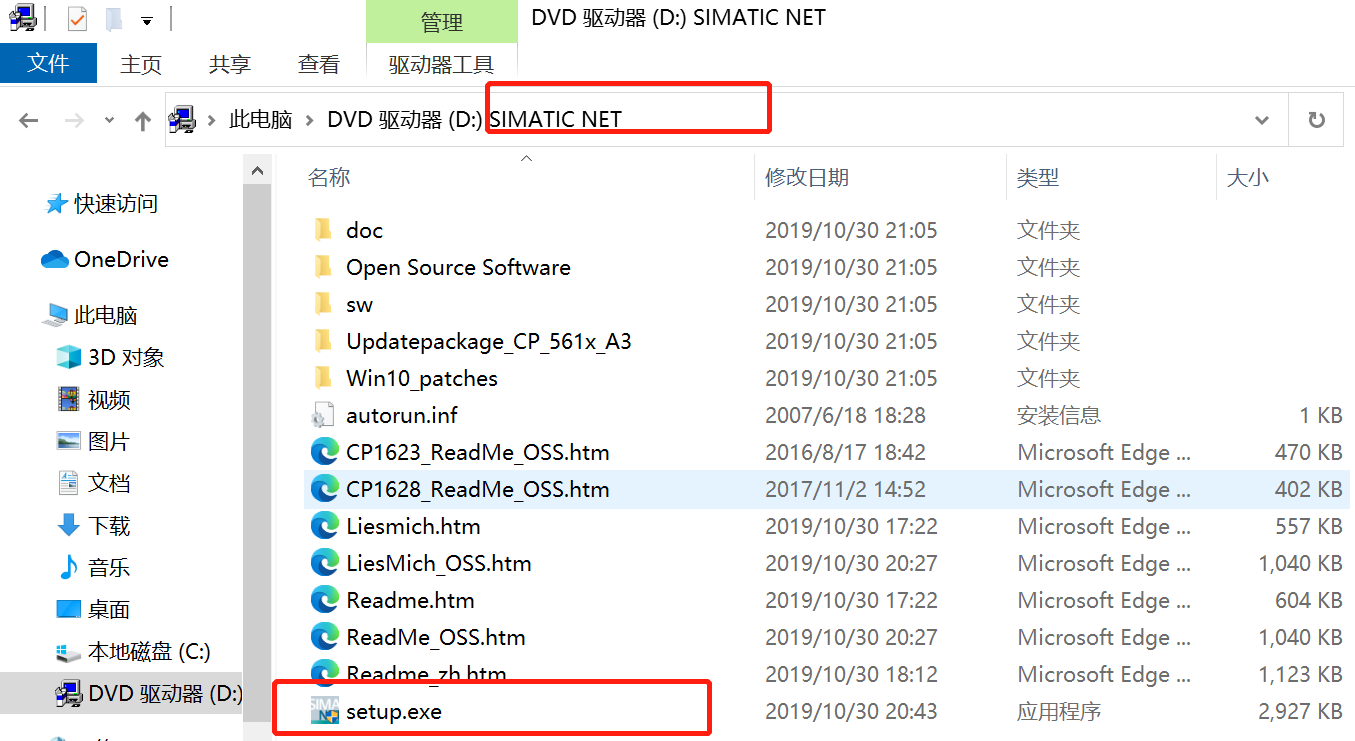Click the Liesmich.htm file name
The width and height of the screenshot is (1355, 741).
click(x=413, y=526)
